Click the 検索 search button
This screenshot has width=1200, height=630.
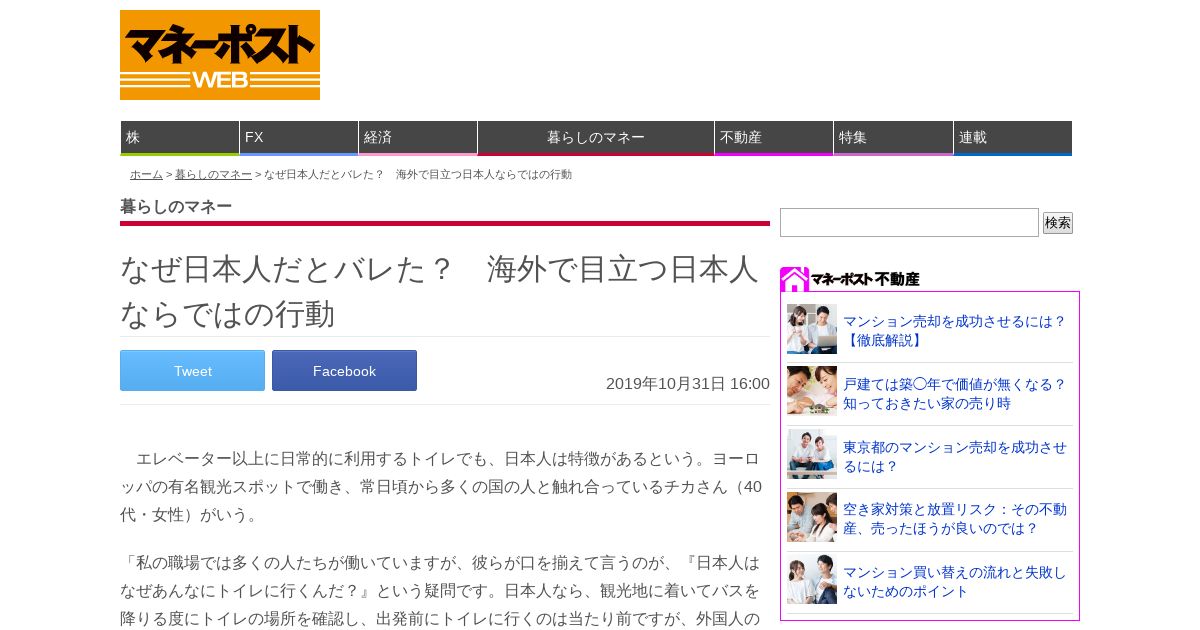tap(1057, 223)
